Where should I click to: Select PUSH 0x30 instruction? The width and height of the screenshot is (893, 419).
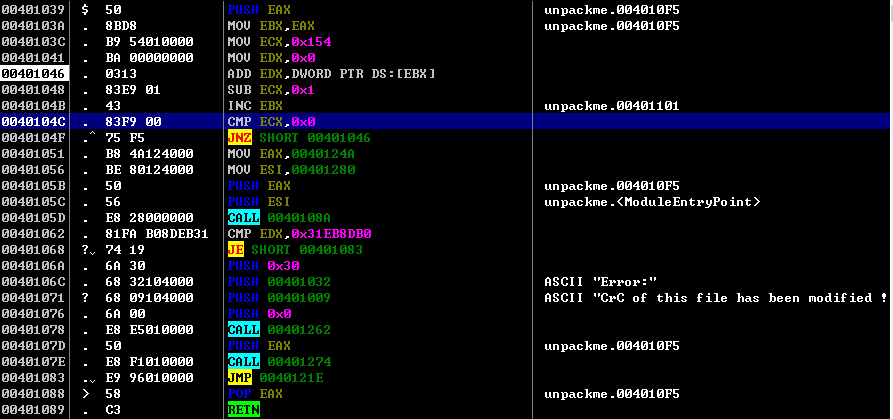point(263,265)
